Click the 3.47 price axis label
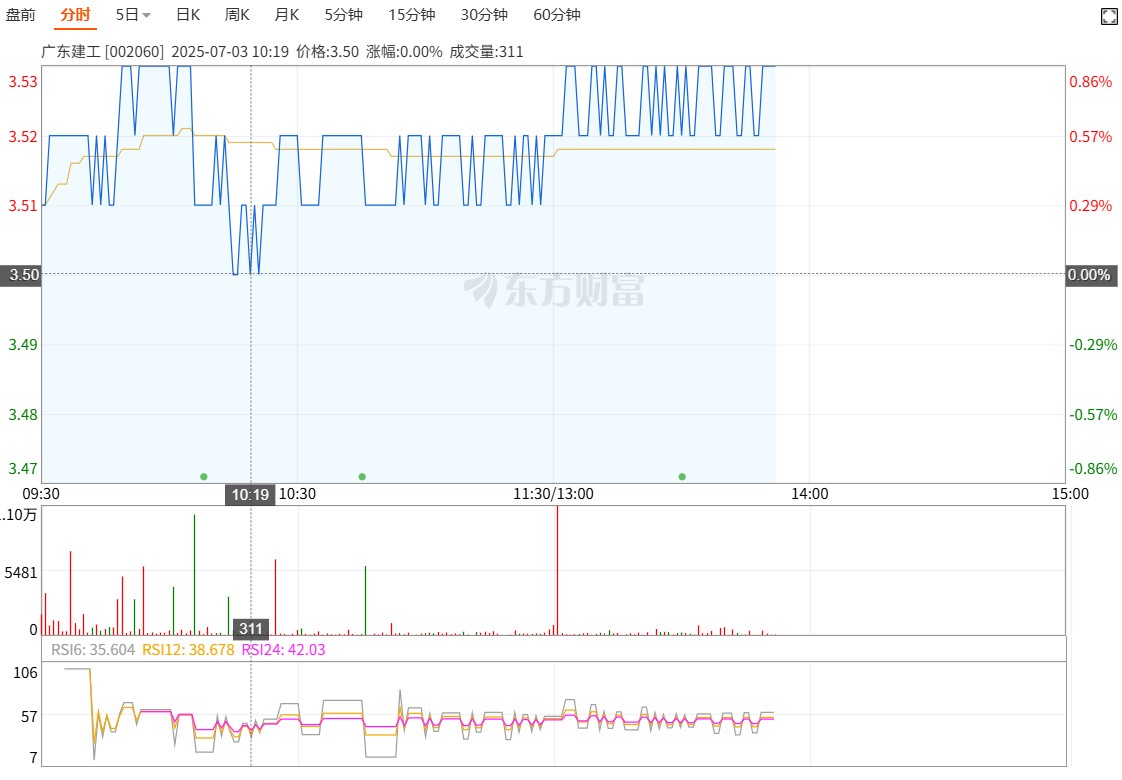 (23, 469)
